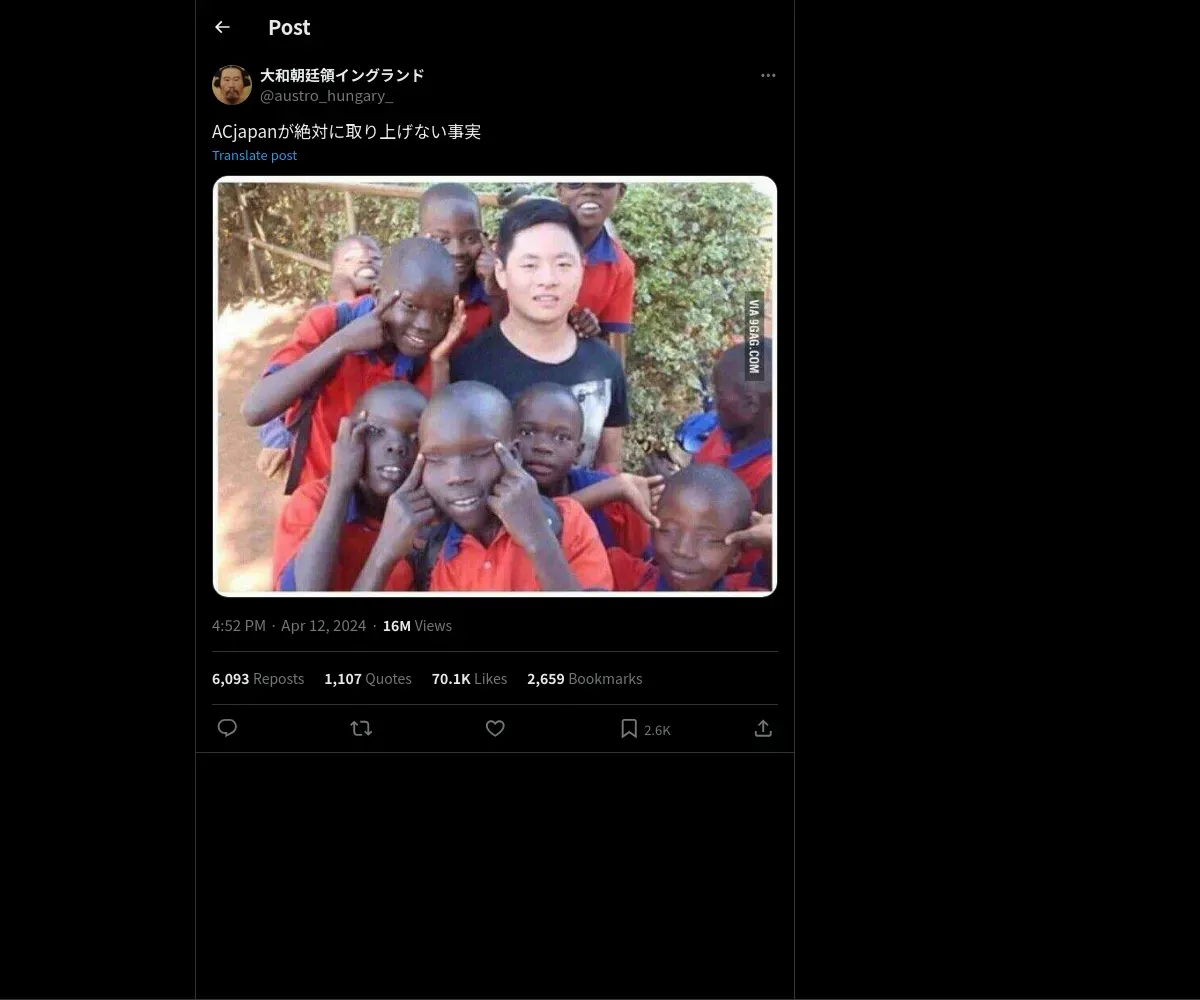
Task: Show the 6,093 Reposts list
Action: click(258, 679)
